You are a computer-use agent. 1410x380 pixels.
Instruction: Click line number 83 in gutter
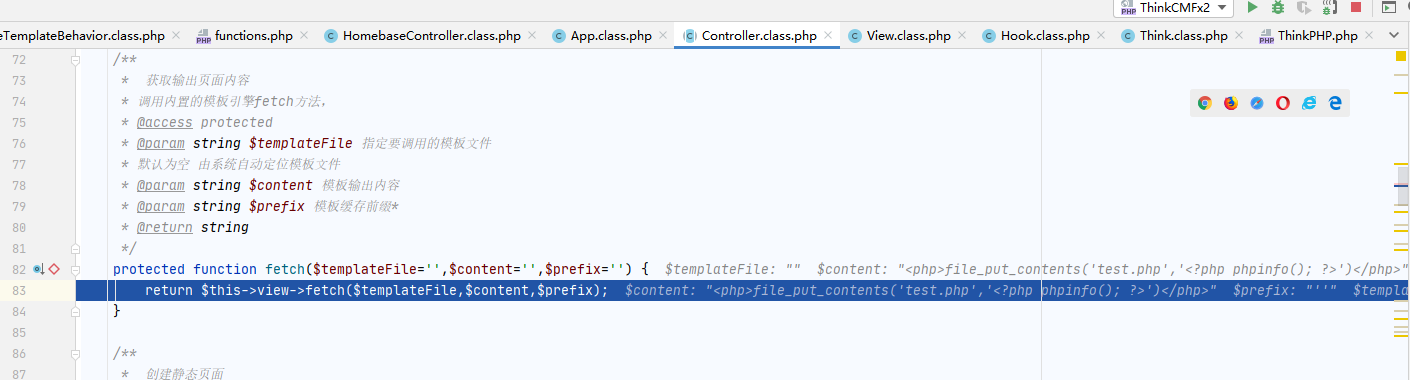pos(18,290)
